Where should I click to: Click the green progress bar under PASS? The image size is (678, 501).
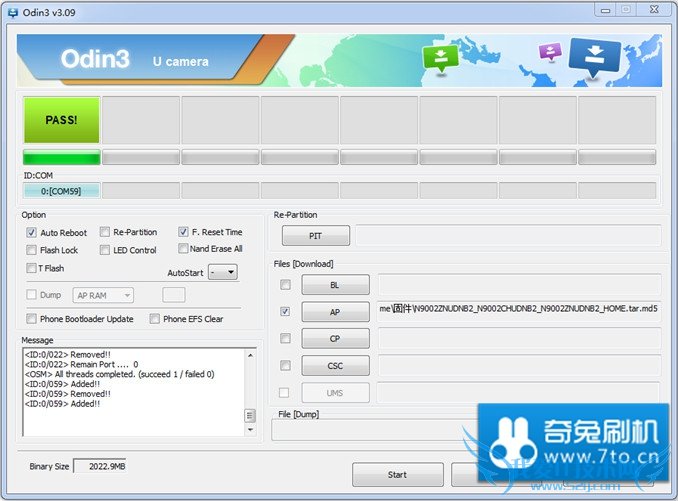pyautogui.click(x=61, y=157)
